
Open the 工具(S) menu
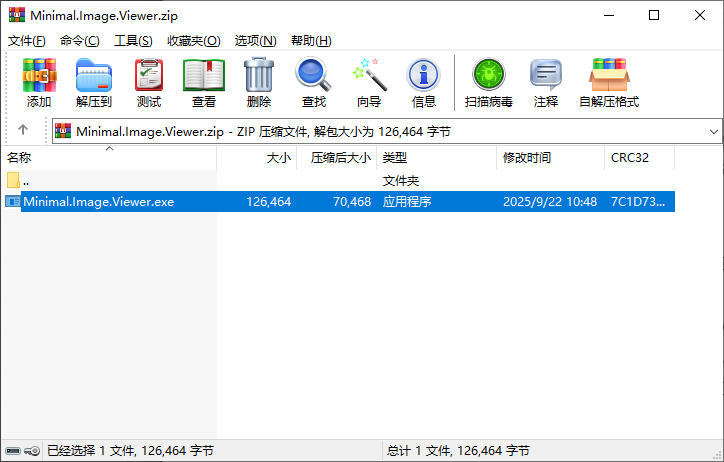pos(133,41)
